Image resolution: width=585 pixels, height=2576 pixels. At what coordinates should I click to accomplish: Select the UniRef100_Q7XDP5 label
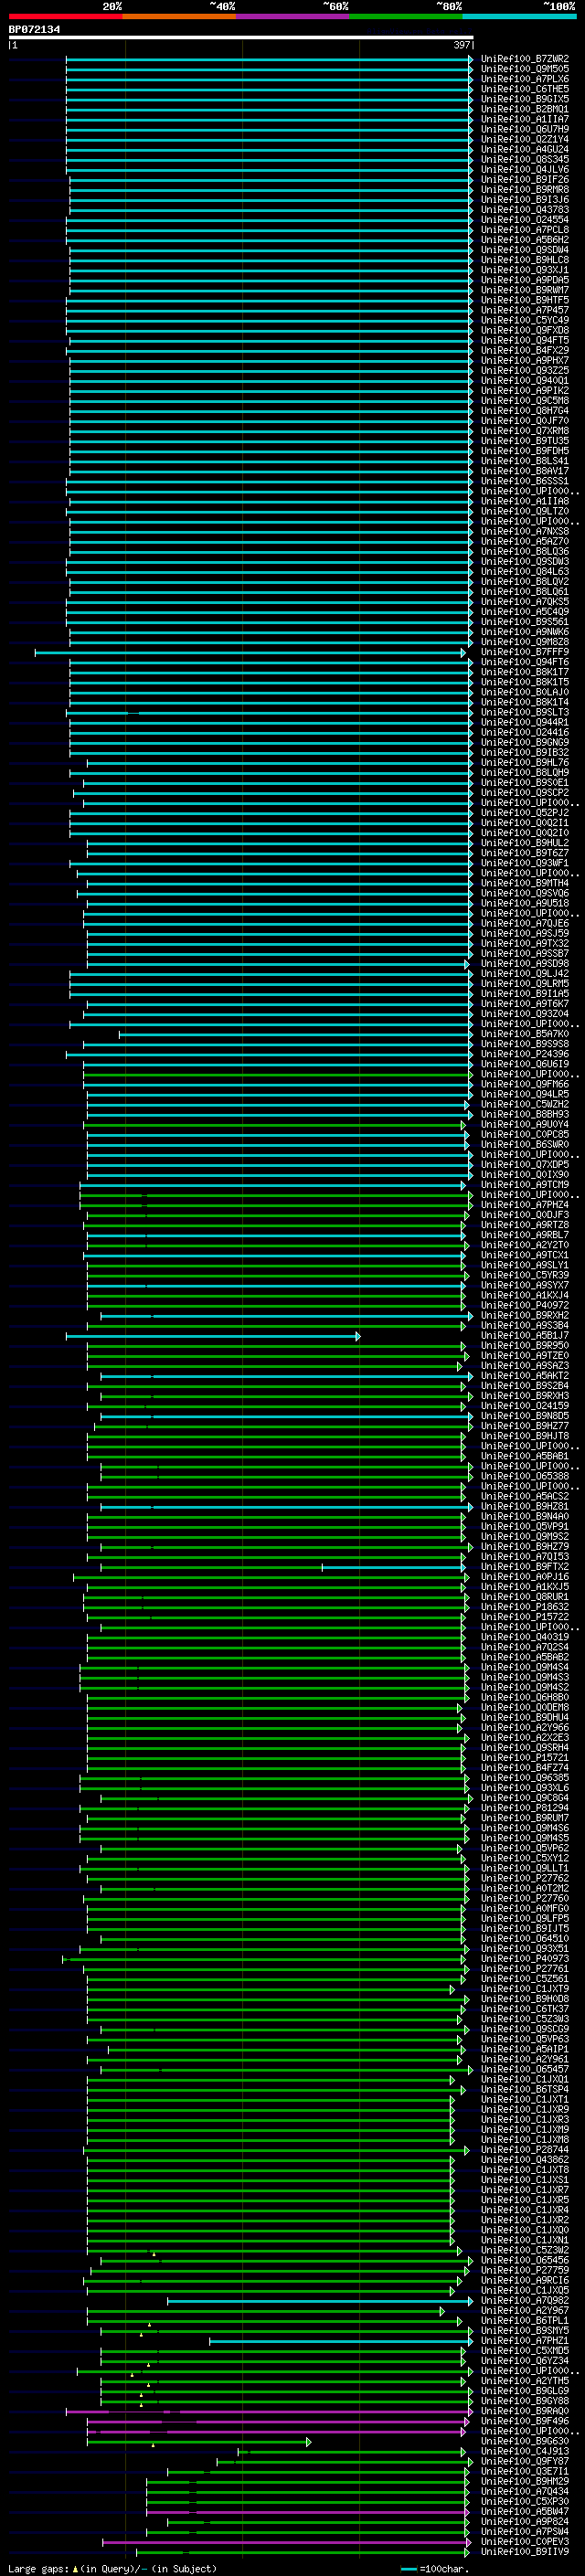click(525, 1164)
